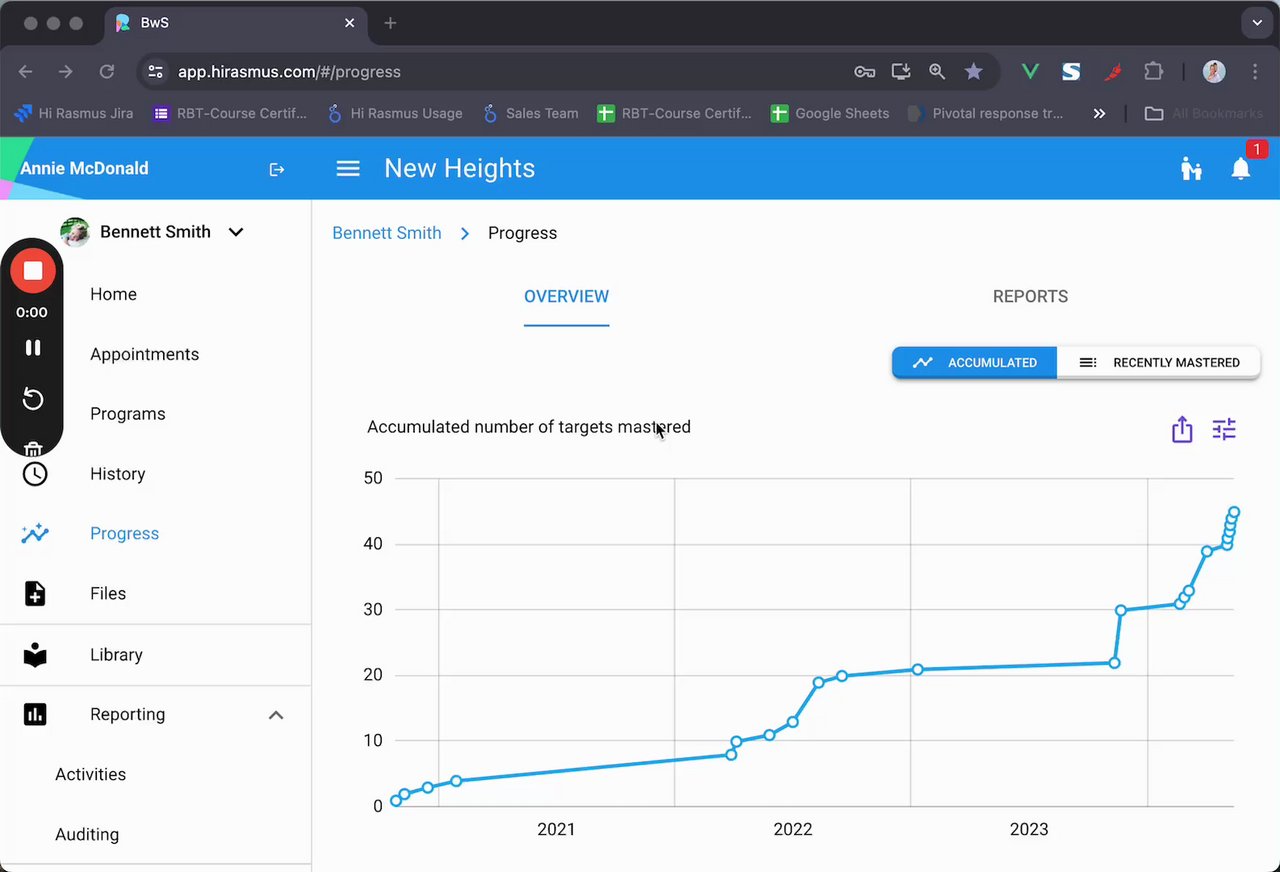Image resolution: width=1280 pixels, height=872 pixels.
Task: Click the logout icon beside Annie McDonald
Action: click(x=277, y=170)
